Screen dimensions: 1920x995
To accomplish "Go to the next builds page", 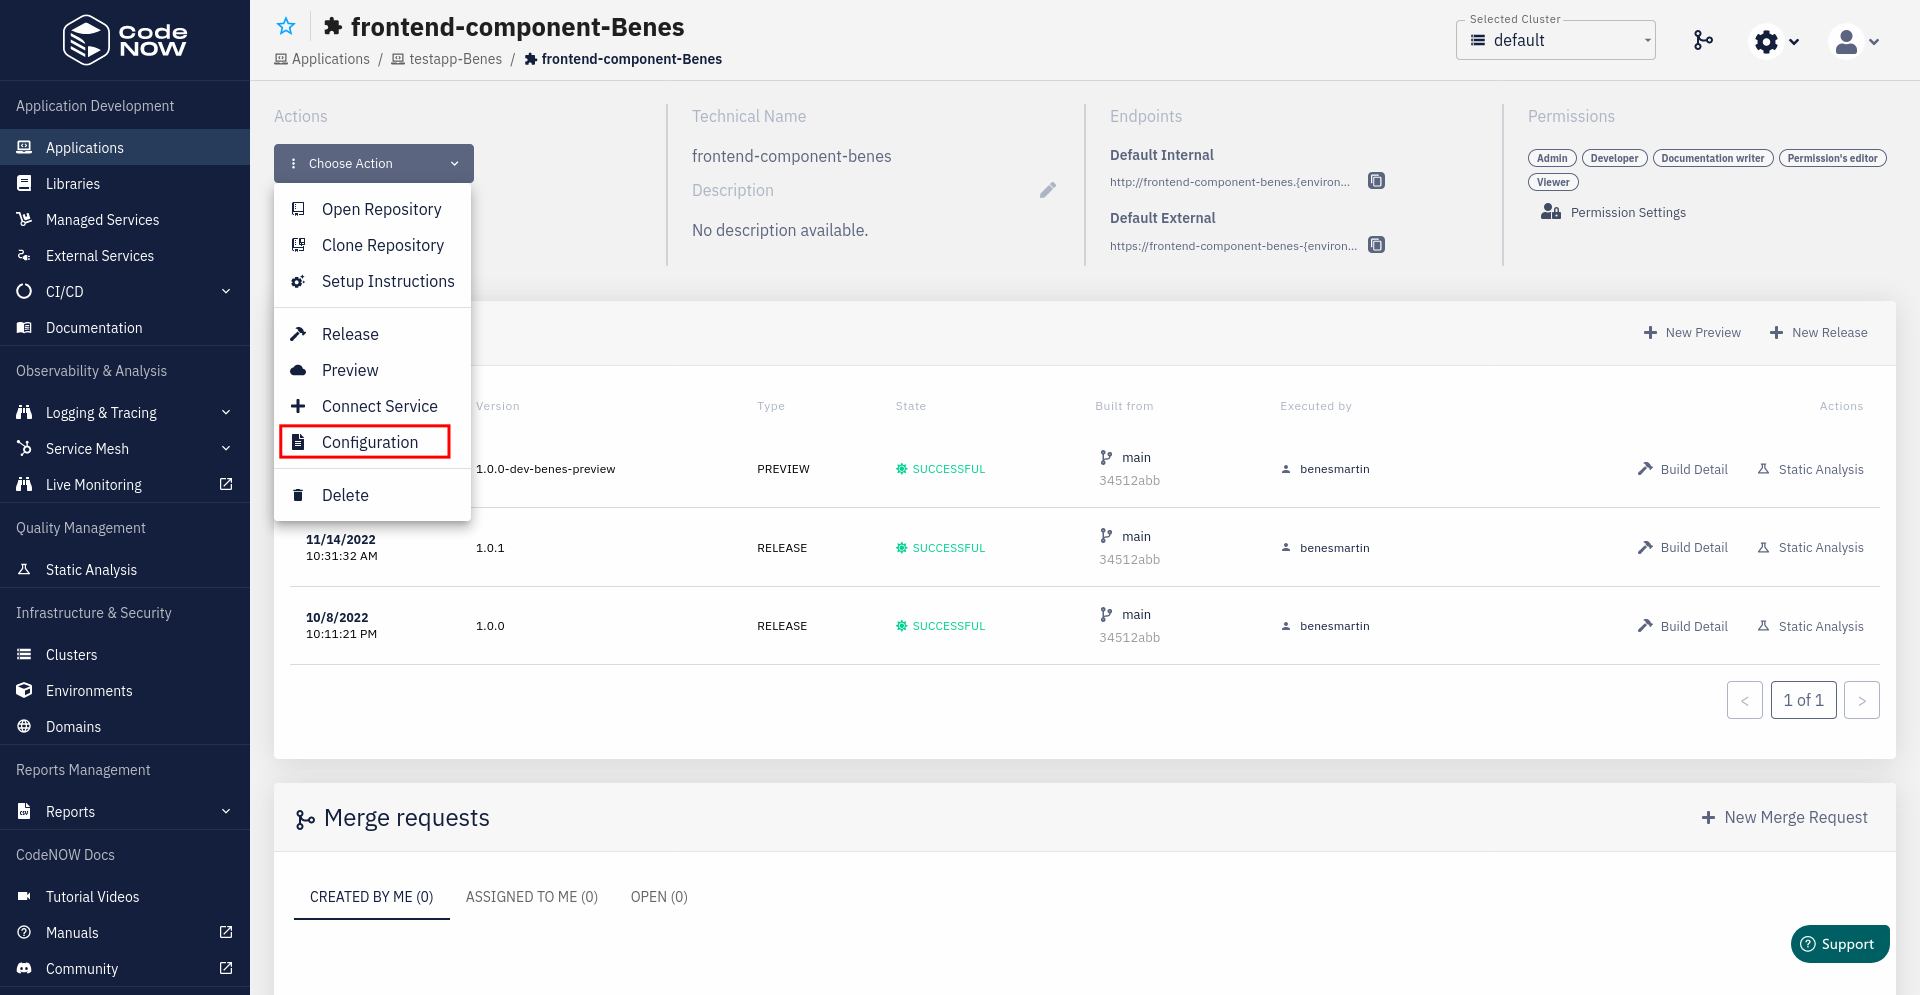I will (x=1862, y=700).
